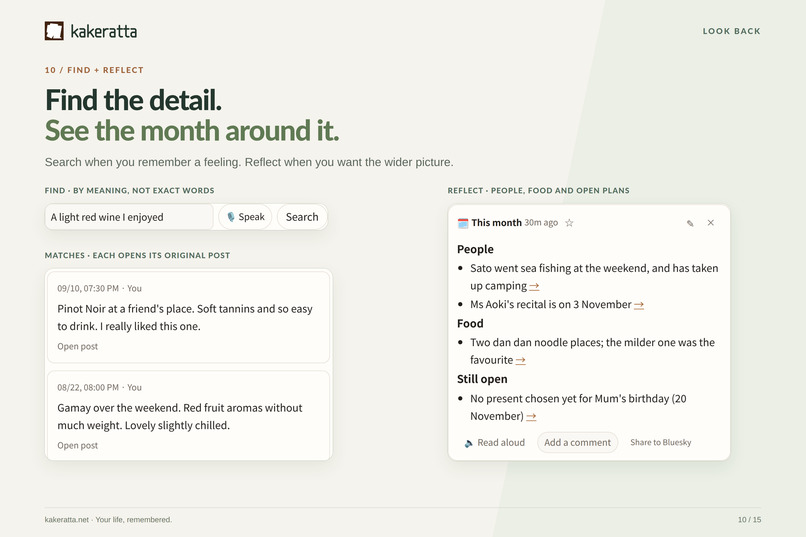This screenshot has height=537, width=806.
Task: Click the No present chosen yet bullet
Action: (x=578, y=408)
